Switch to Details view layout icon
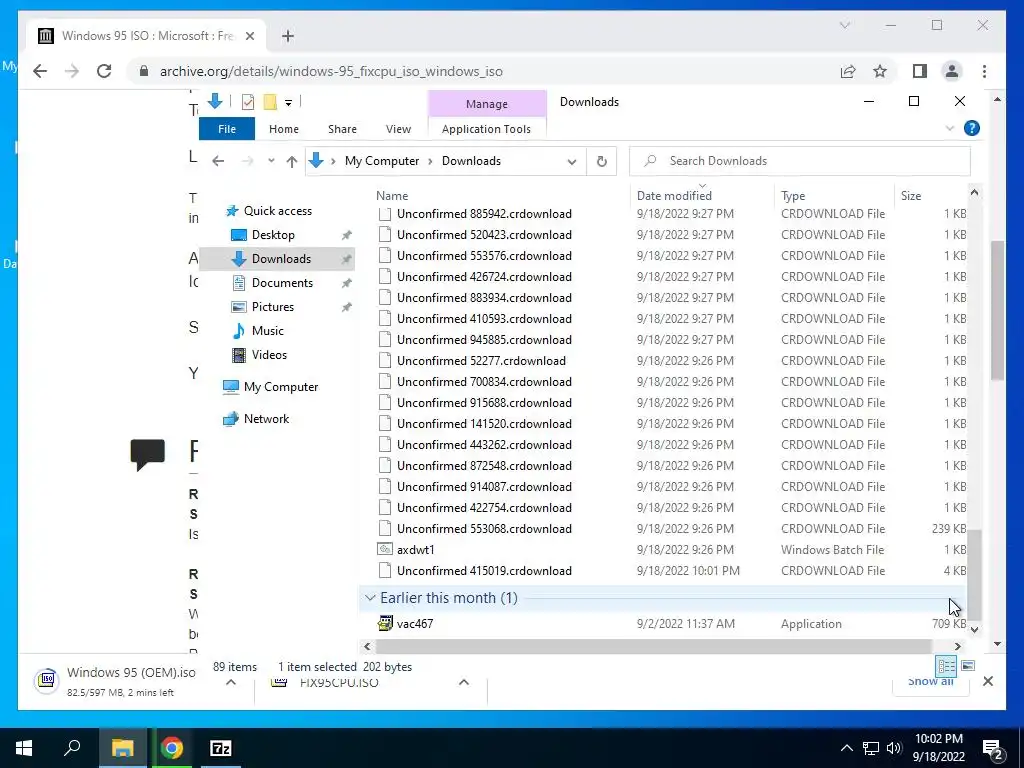The width and height of the screenshot is (1024, 768). pos(946,666)
